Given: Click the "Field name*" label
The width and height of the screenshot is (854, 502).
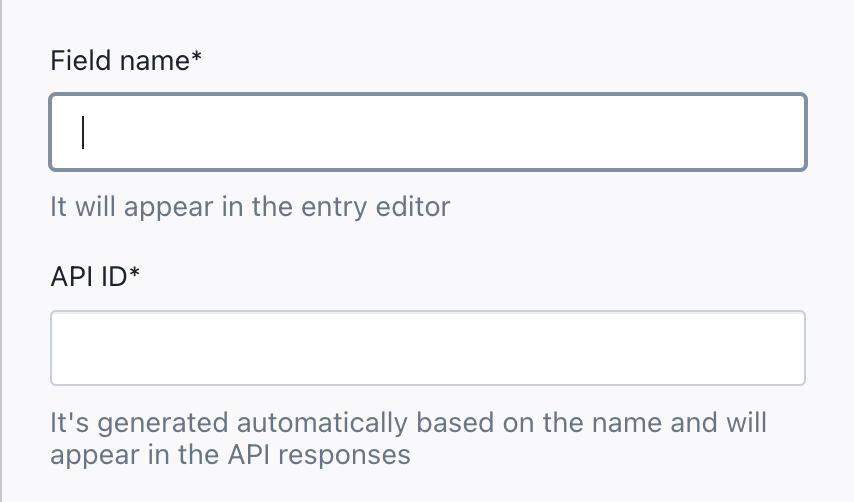Looking at the screenshot, I should (126, 61).
